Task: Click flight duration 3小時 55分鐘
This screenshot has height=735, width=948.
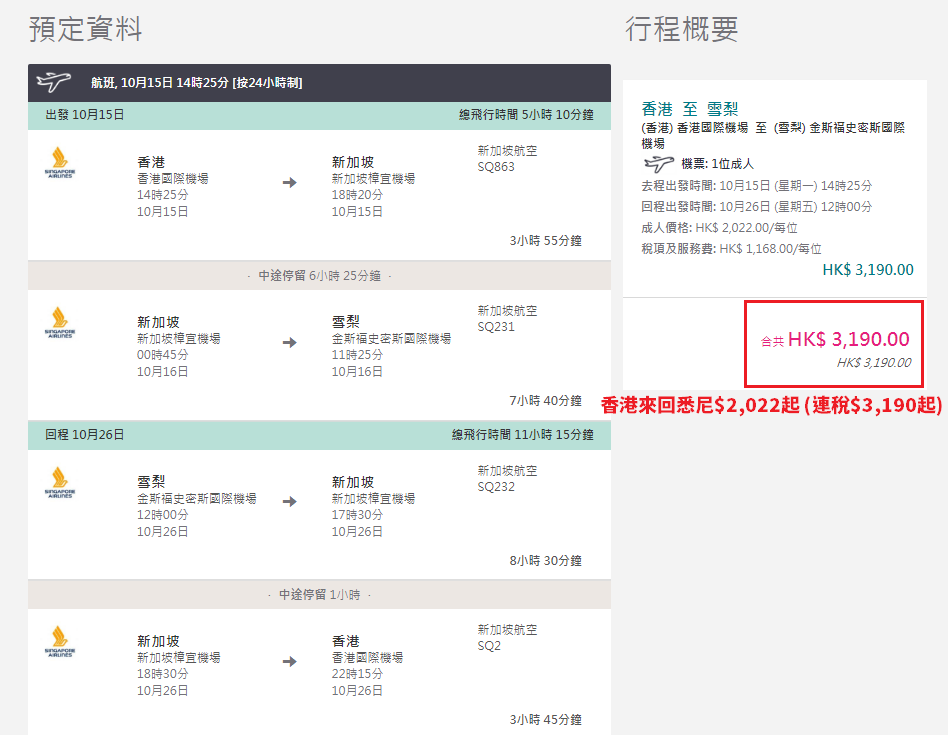Action: [x=545, y=241]
